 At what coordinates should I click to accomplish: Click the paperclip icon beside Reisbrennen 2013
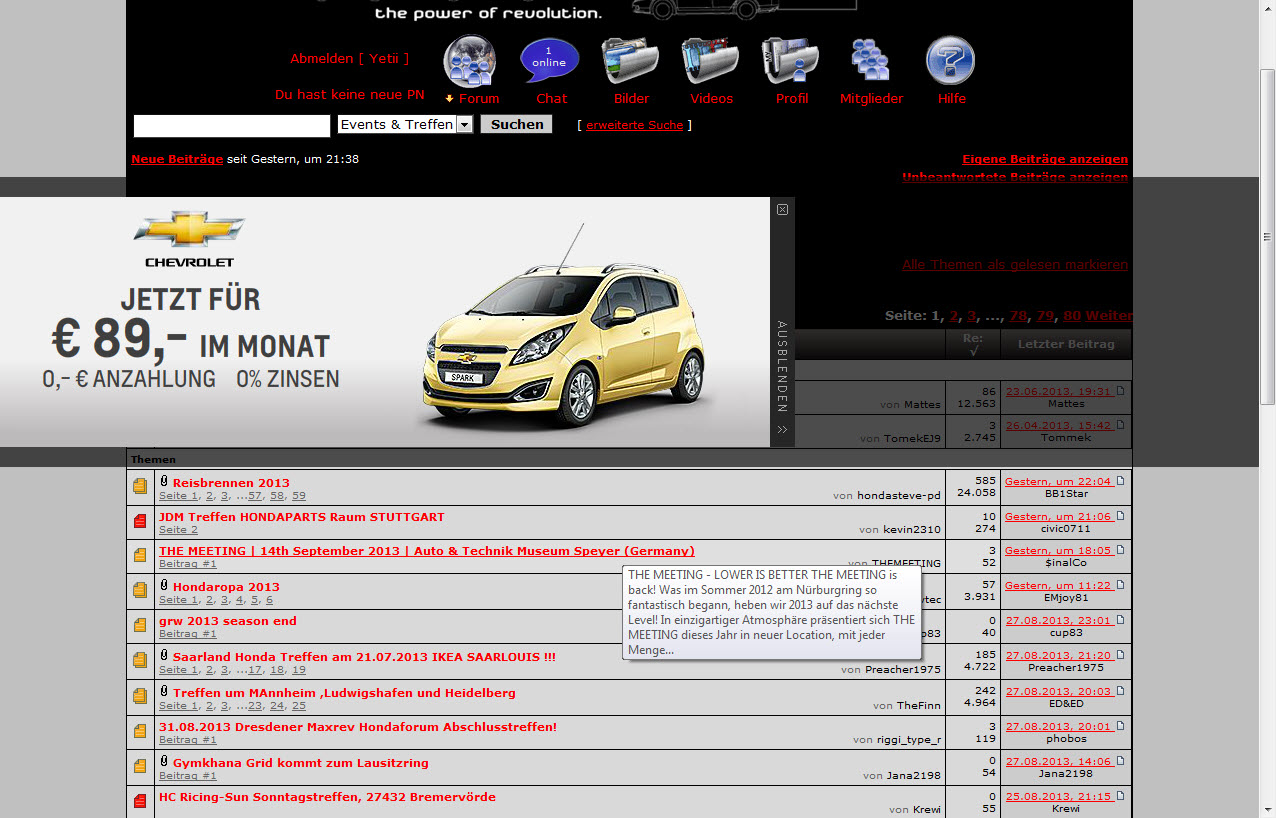[164, 483]
